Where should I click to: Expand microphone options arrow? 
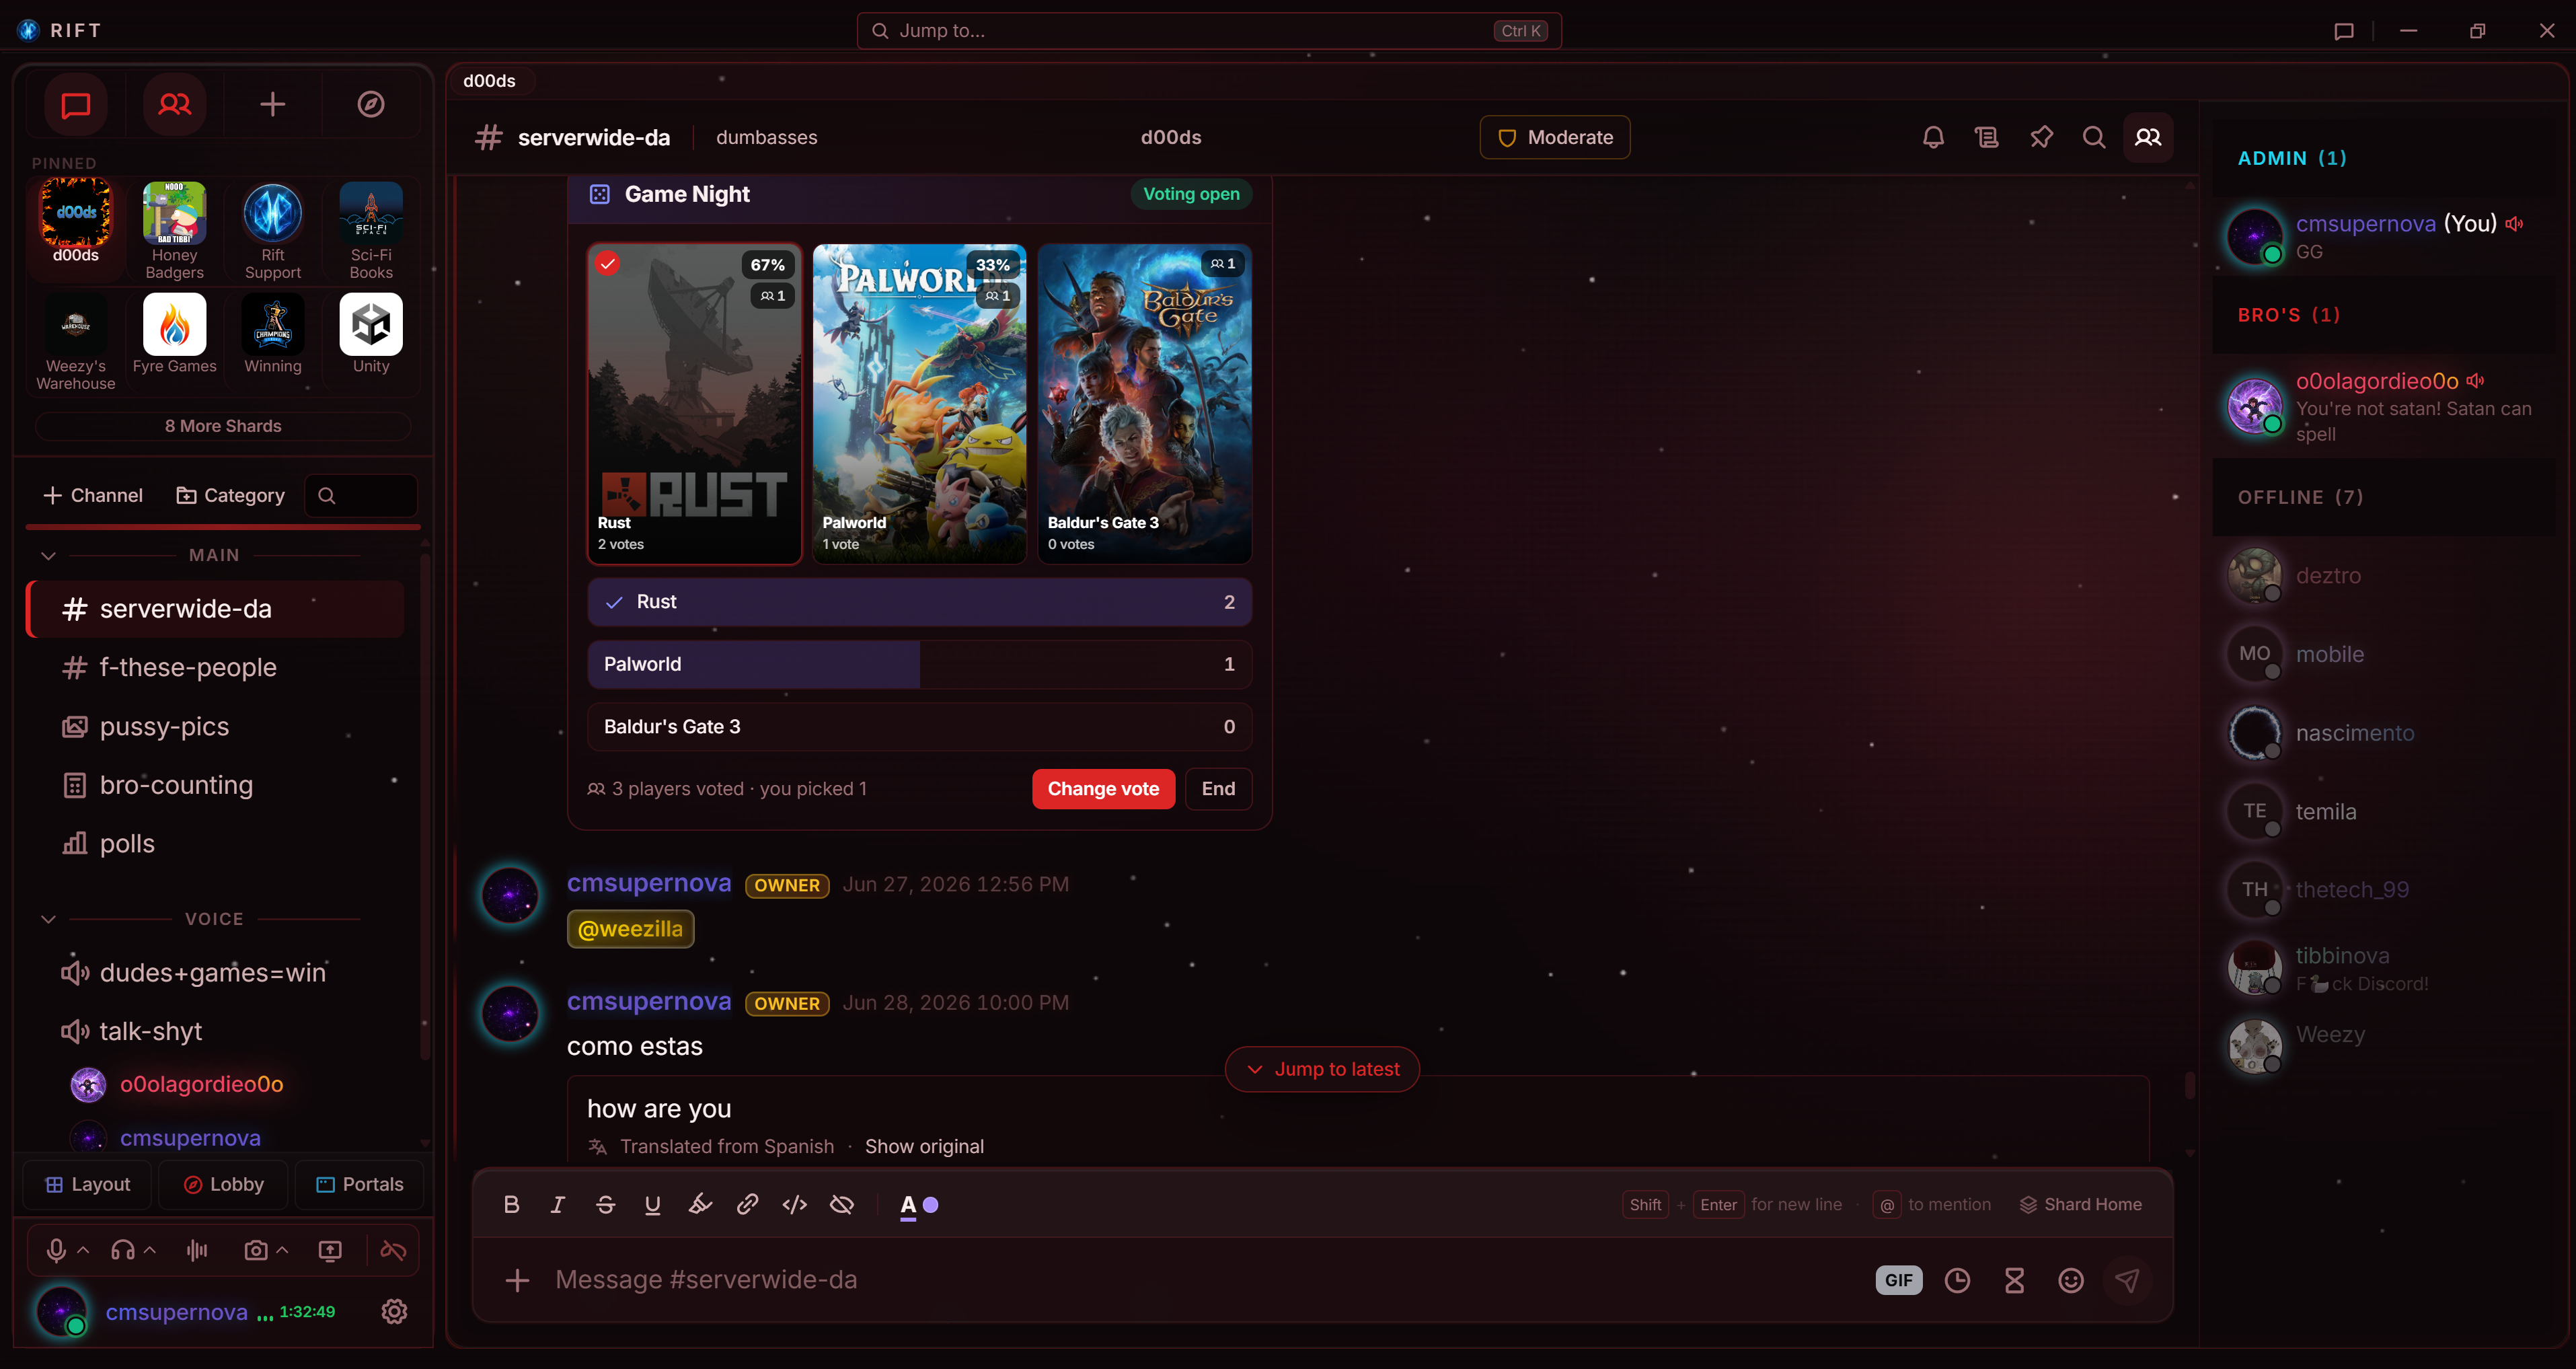click(83, 1250)
